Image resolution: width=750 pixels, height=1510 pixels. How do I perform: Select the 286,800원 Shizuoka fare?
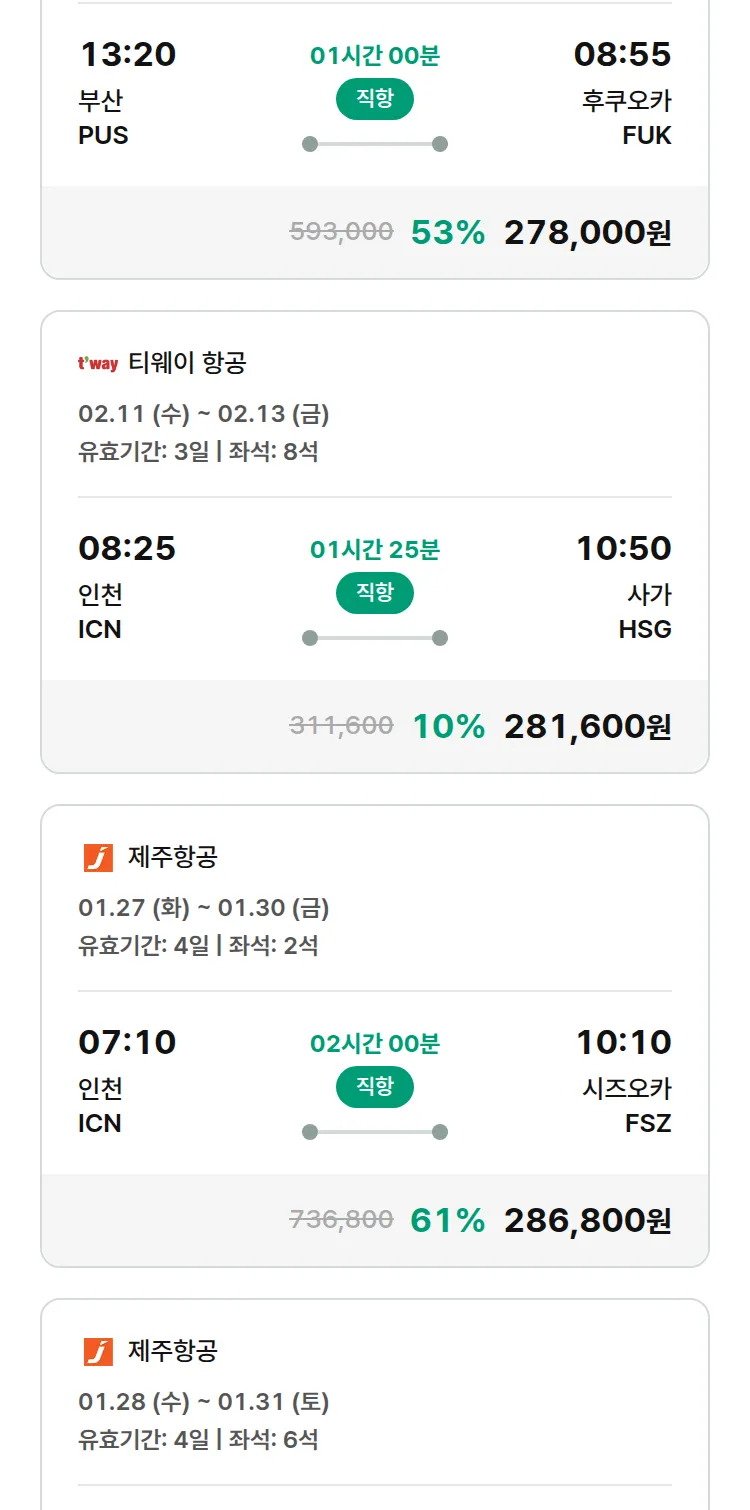pos(587,1221)
